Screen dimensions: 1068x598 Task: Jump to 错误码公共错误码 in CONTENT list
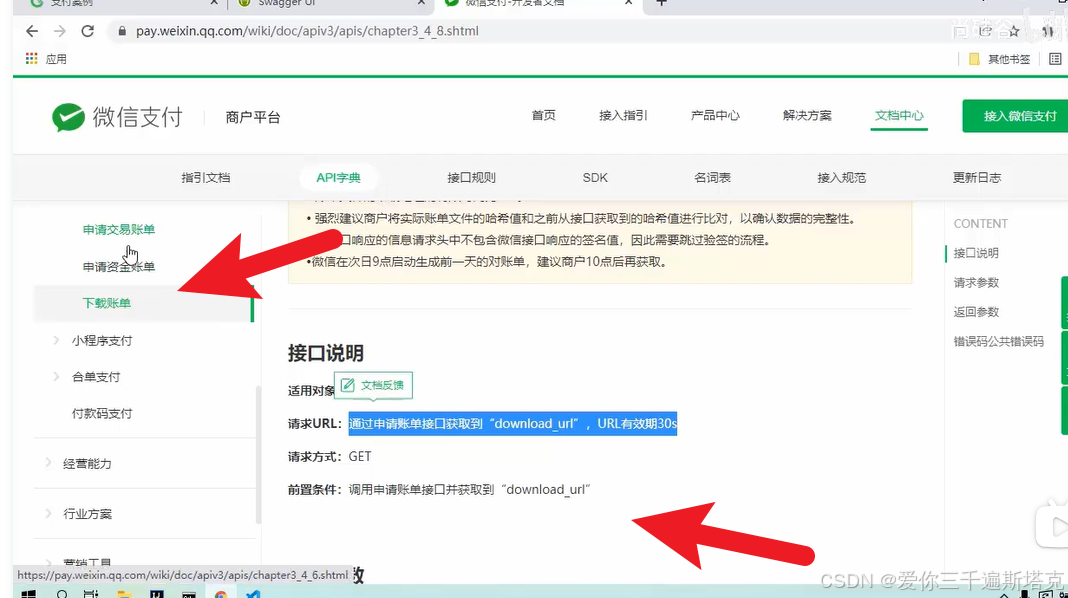click(999, 341)
